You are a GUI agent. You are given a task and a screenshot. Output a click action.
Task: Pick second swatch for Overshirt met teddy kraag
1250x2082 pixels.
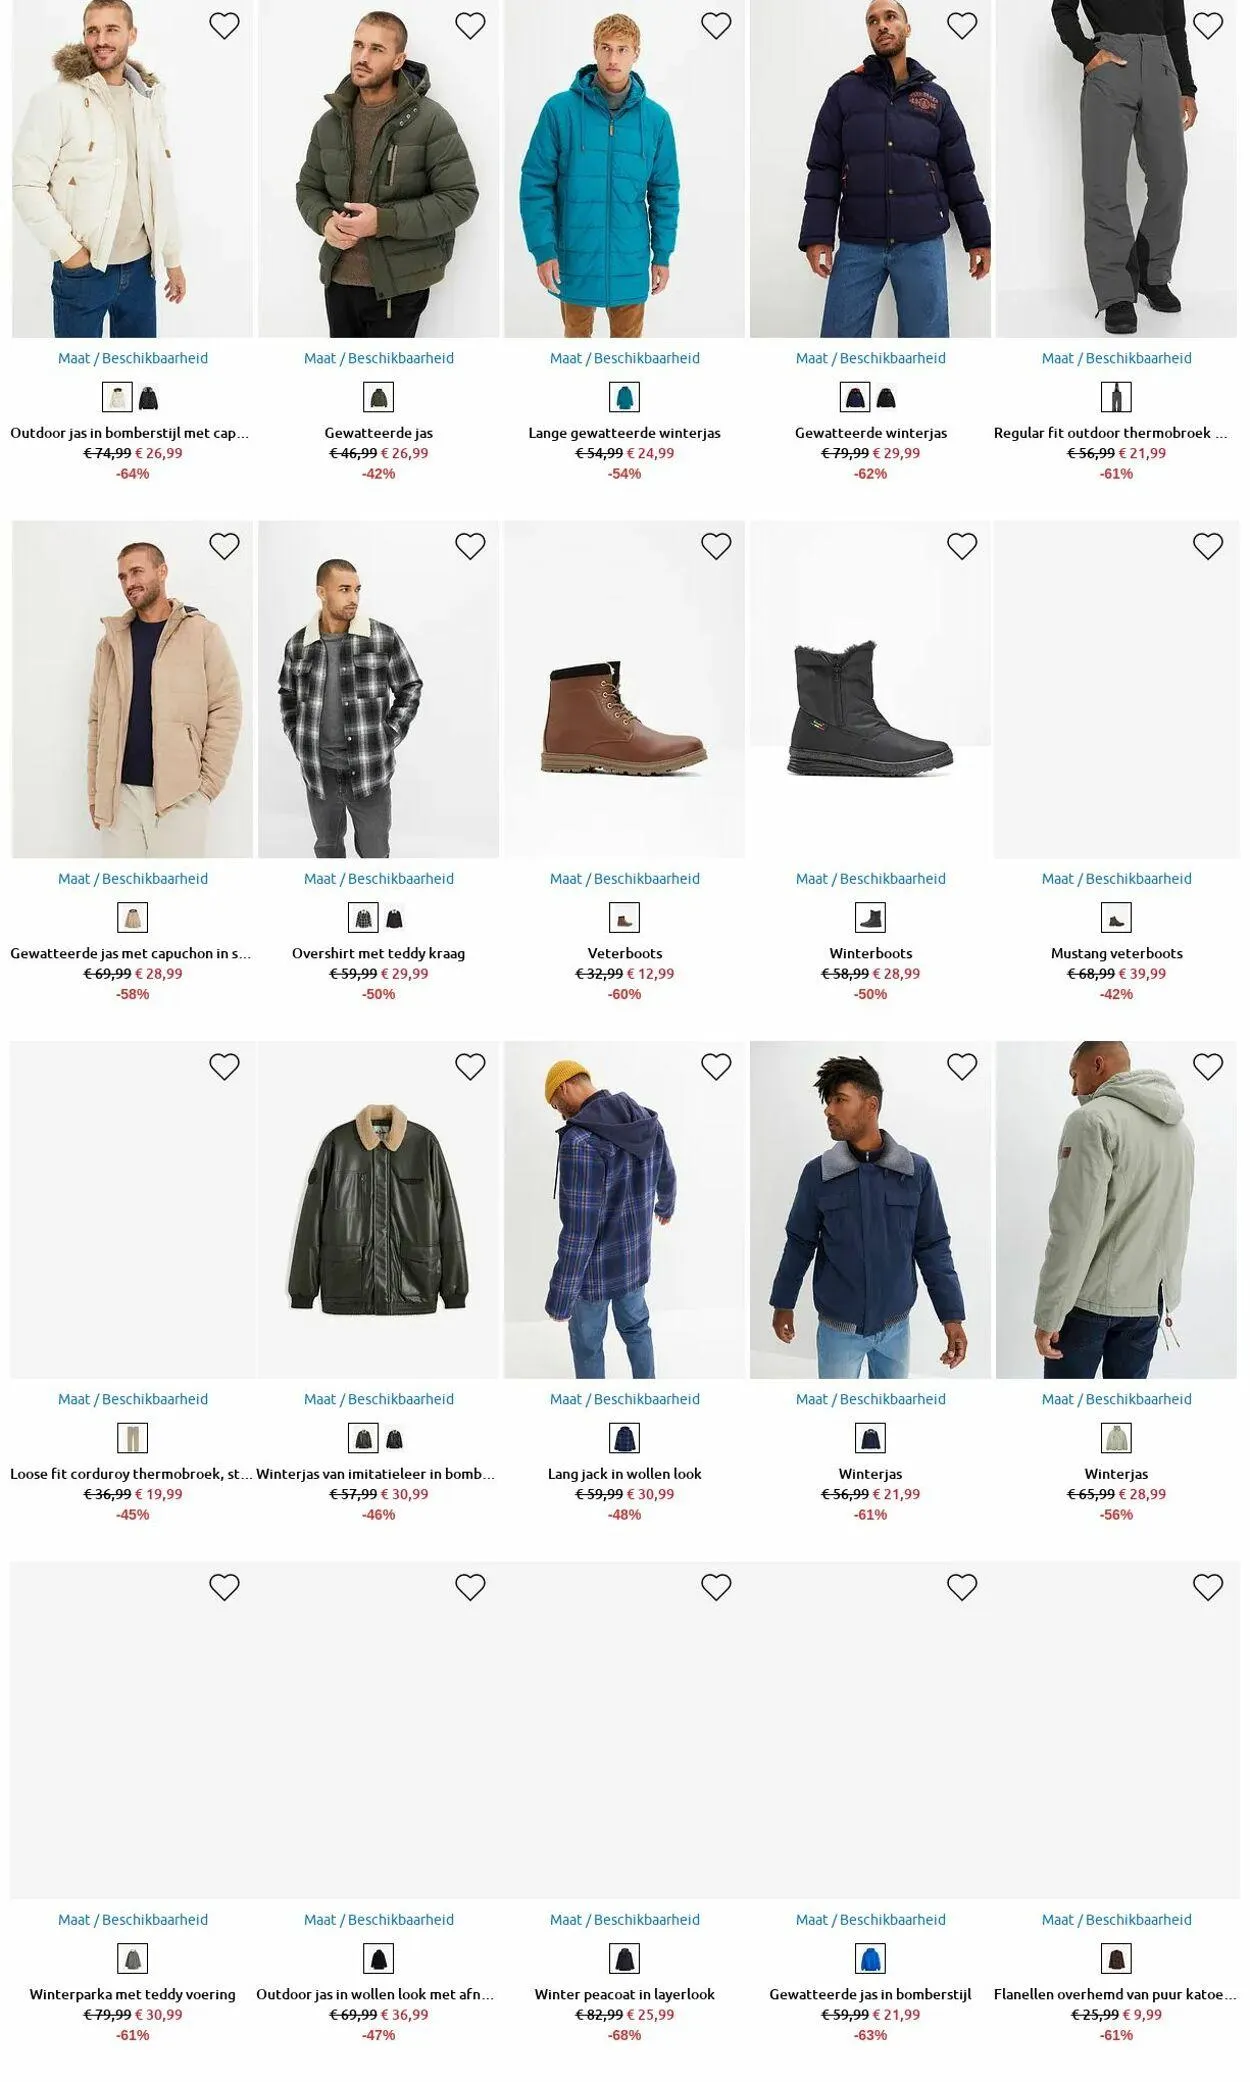[395, 918]
